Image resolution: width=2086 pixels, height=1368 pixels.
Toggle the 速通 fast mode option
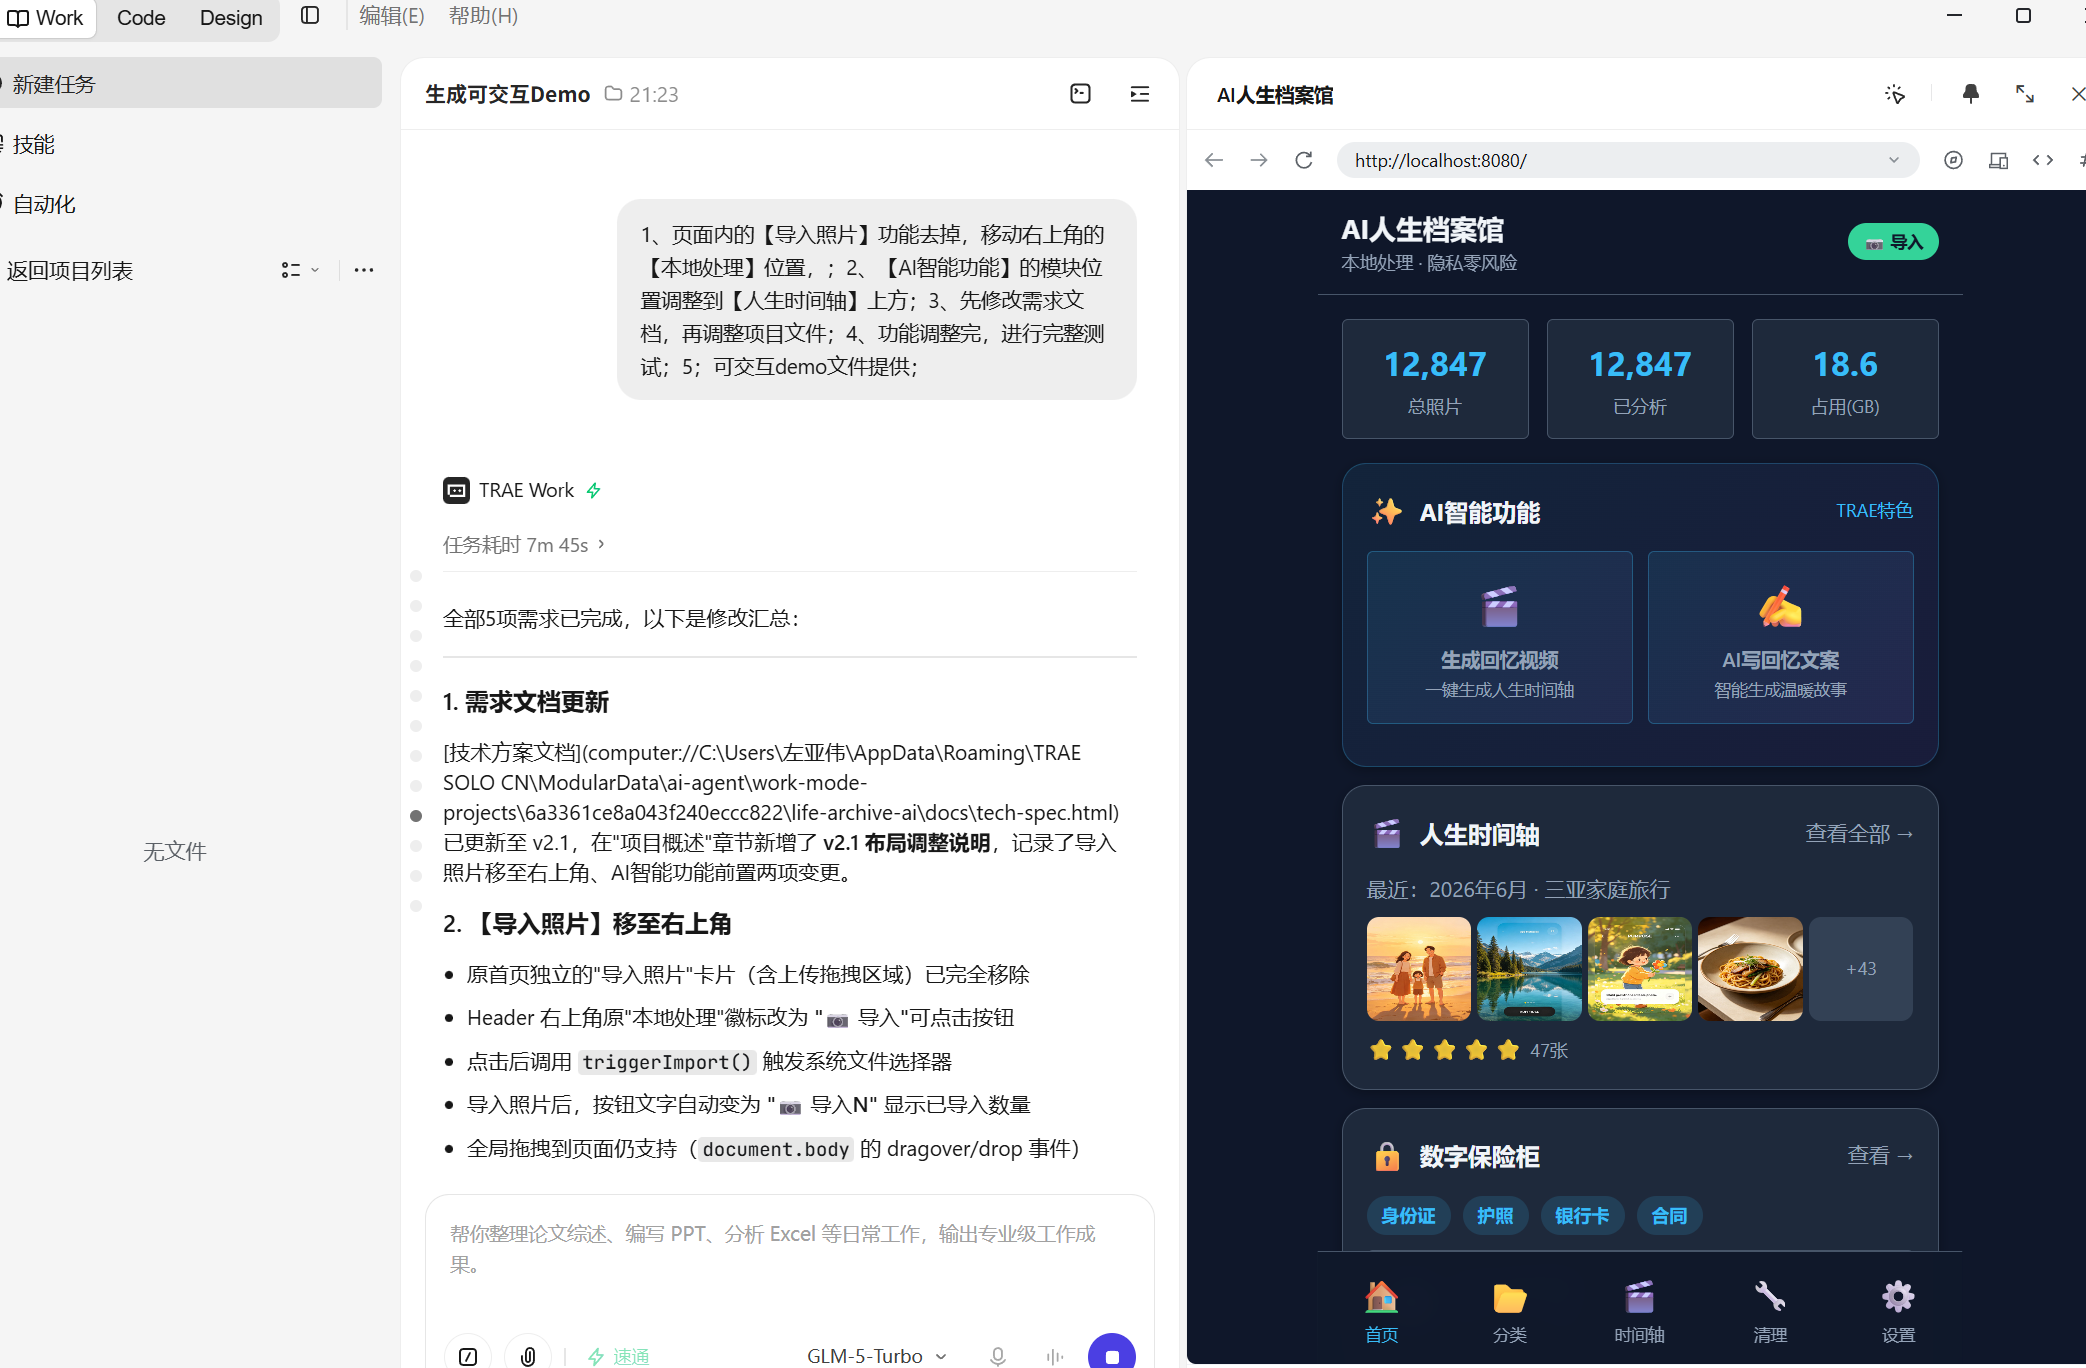click(618, 1356)
